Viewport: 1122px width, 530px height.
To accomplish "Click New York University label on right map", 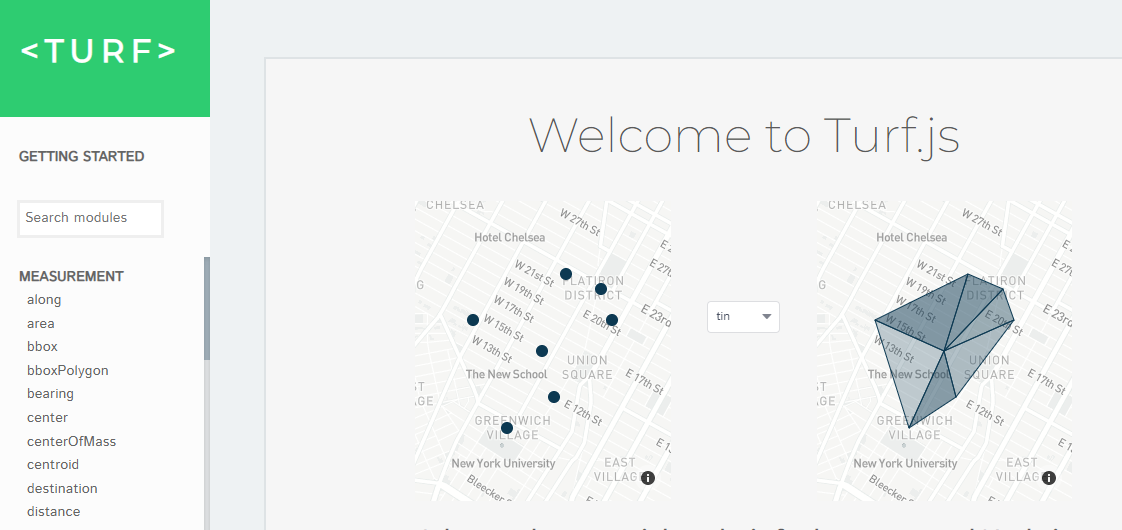I will [x=904, y=463].
